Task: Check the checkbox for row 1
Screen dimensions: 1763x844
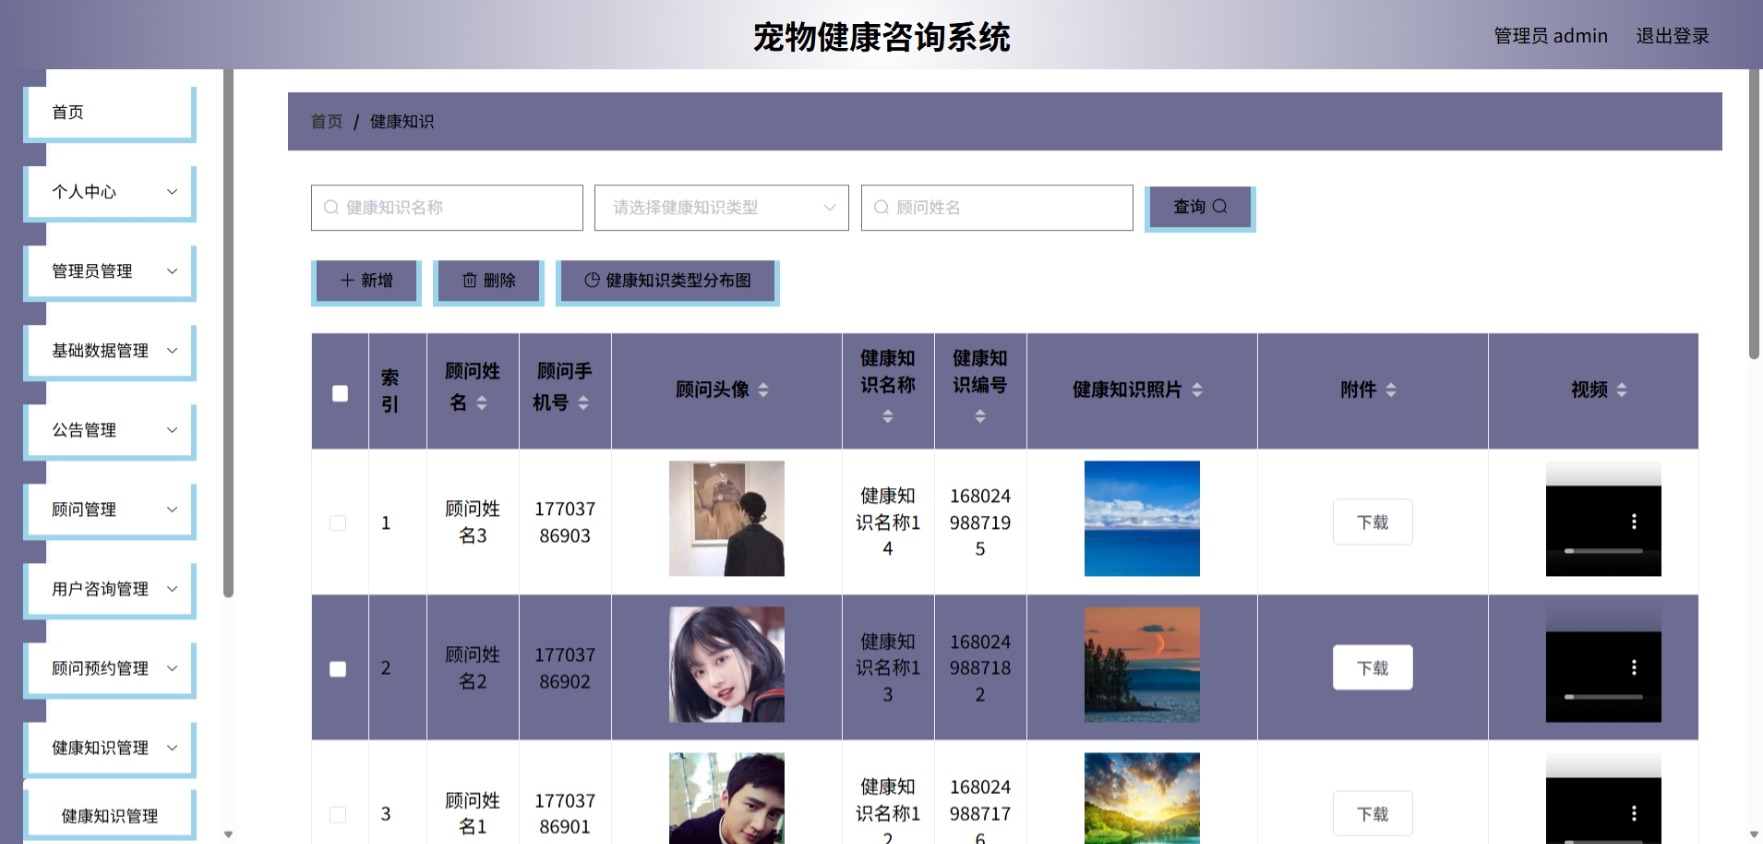Action: [338, 523]
